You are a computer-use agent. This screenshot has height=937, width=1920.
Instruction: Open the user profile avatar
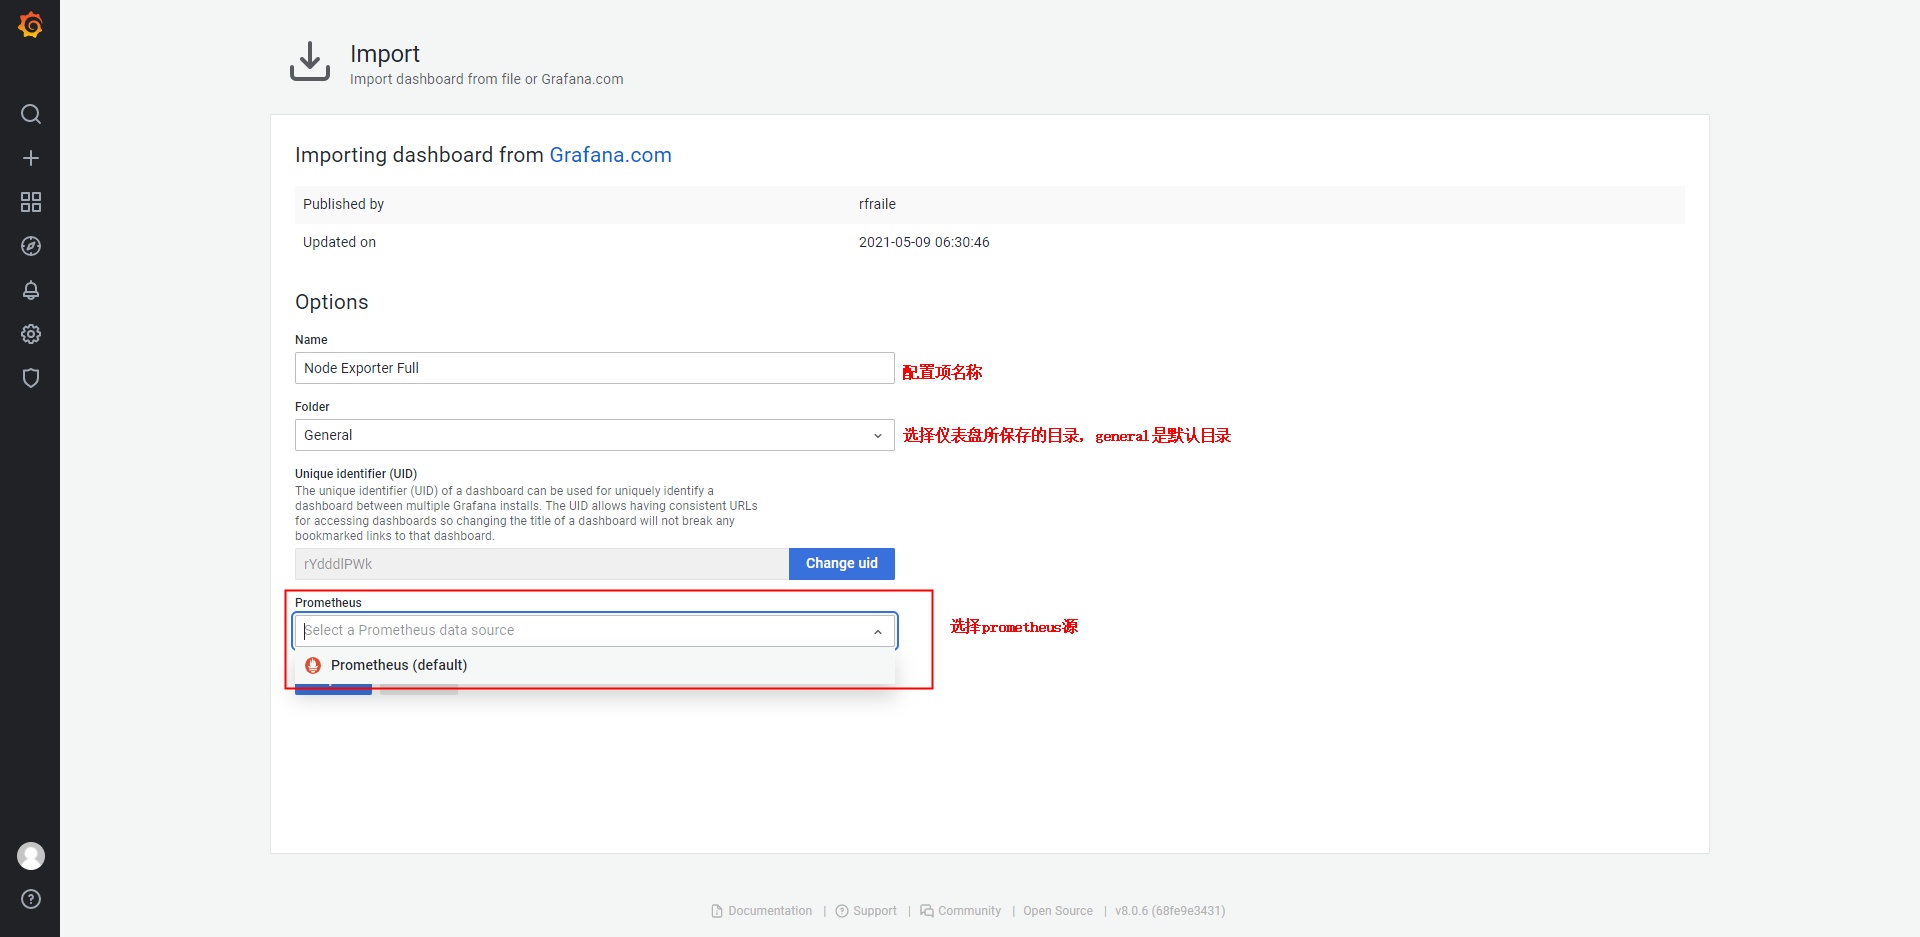(31, 856)
